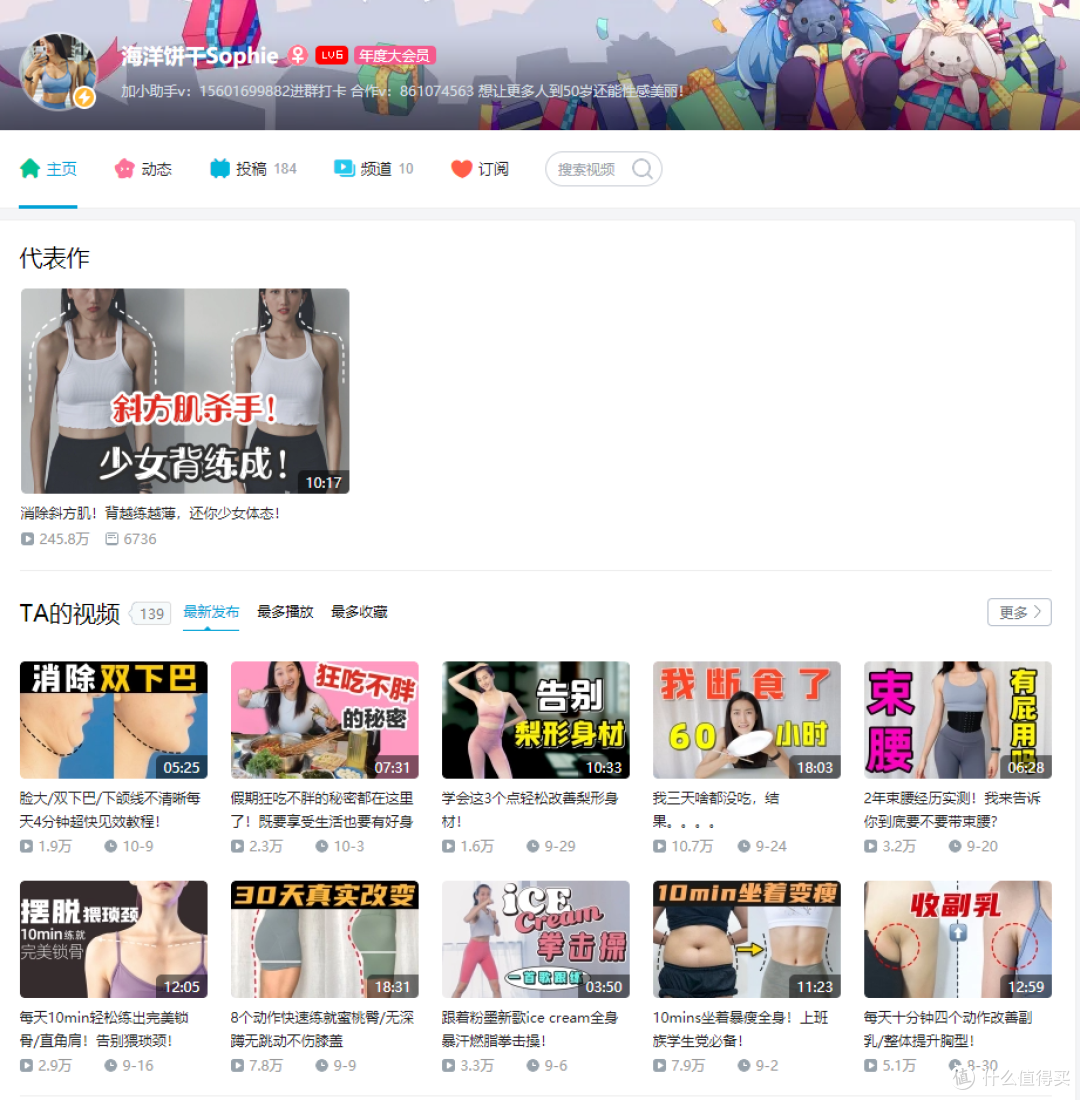Sort videos by 最多播放

click(x=285, y=612)
